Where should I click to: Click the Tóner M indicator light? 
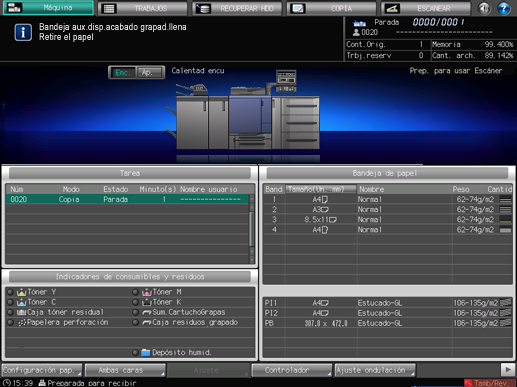point(135,292)
